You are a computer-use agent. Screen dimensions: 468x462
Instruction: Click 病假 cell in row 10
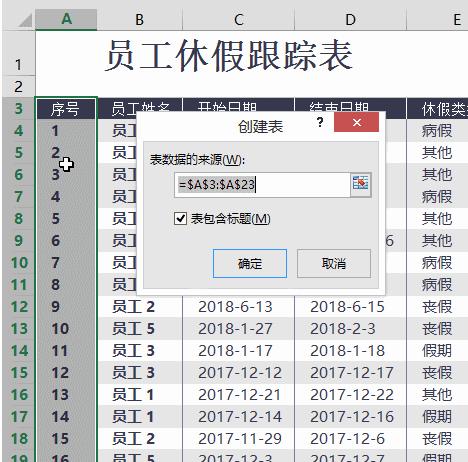click(437, 263)
